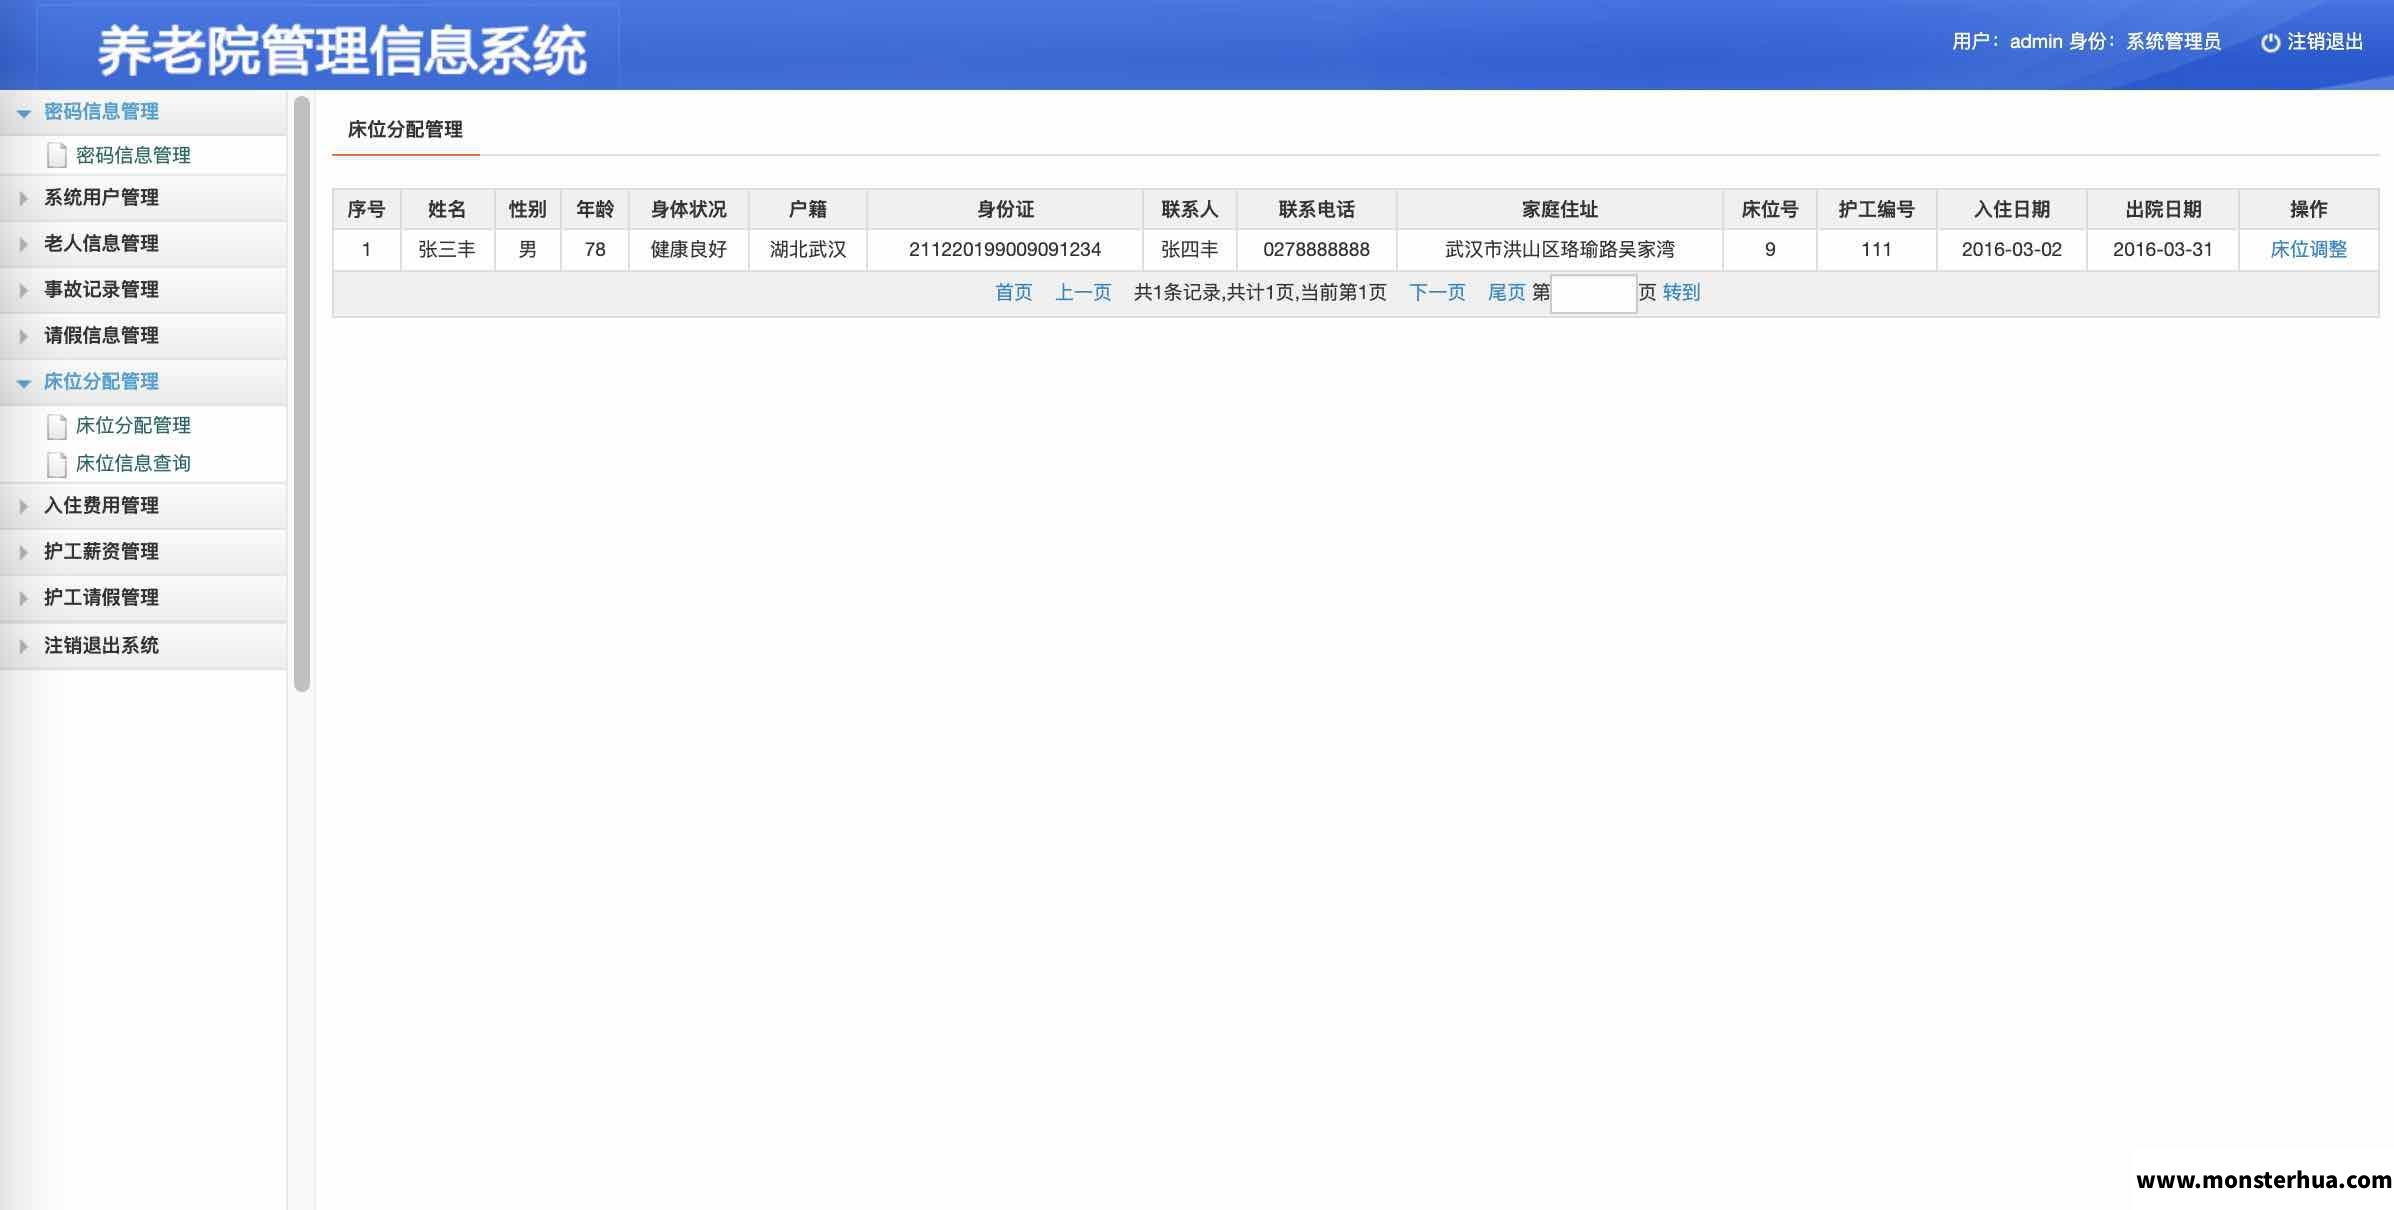Expand the 系统用户管理 section arrow
This screenshot has width=2394, height=1210.
point(24,198)
